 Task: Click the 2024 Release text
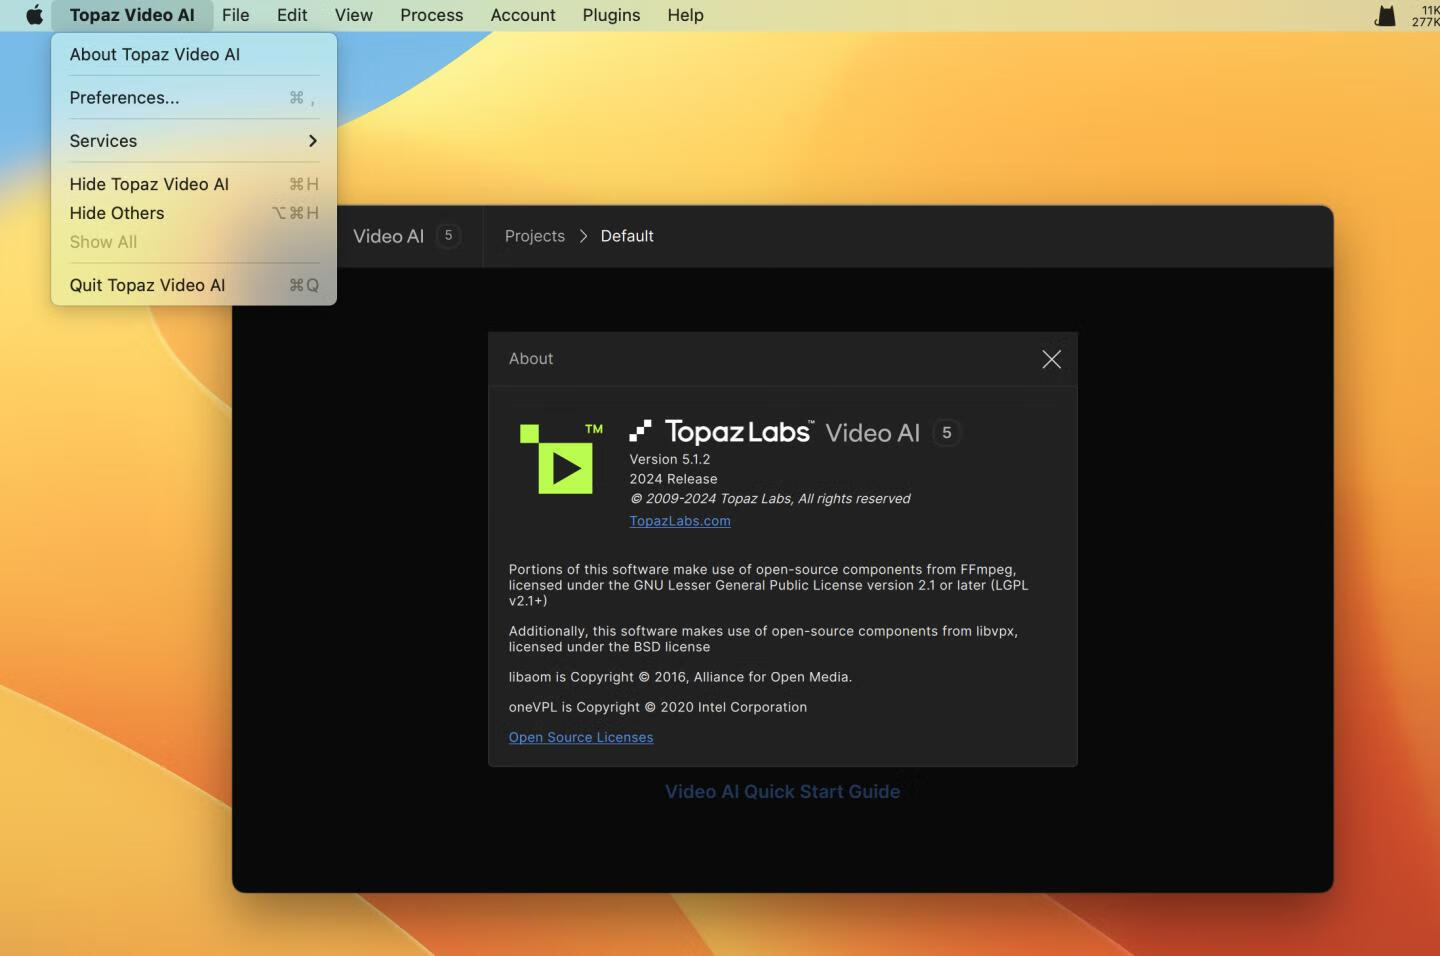[x=673, y=479]
